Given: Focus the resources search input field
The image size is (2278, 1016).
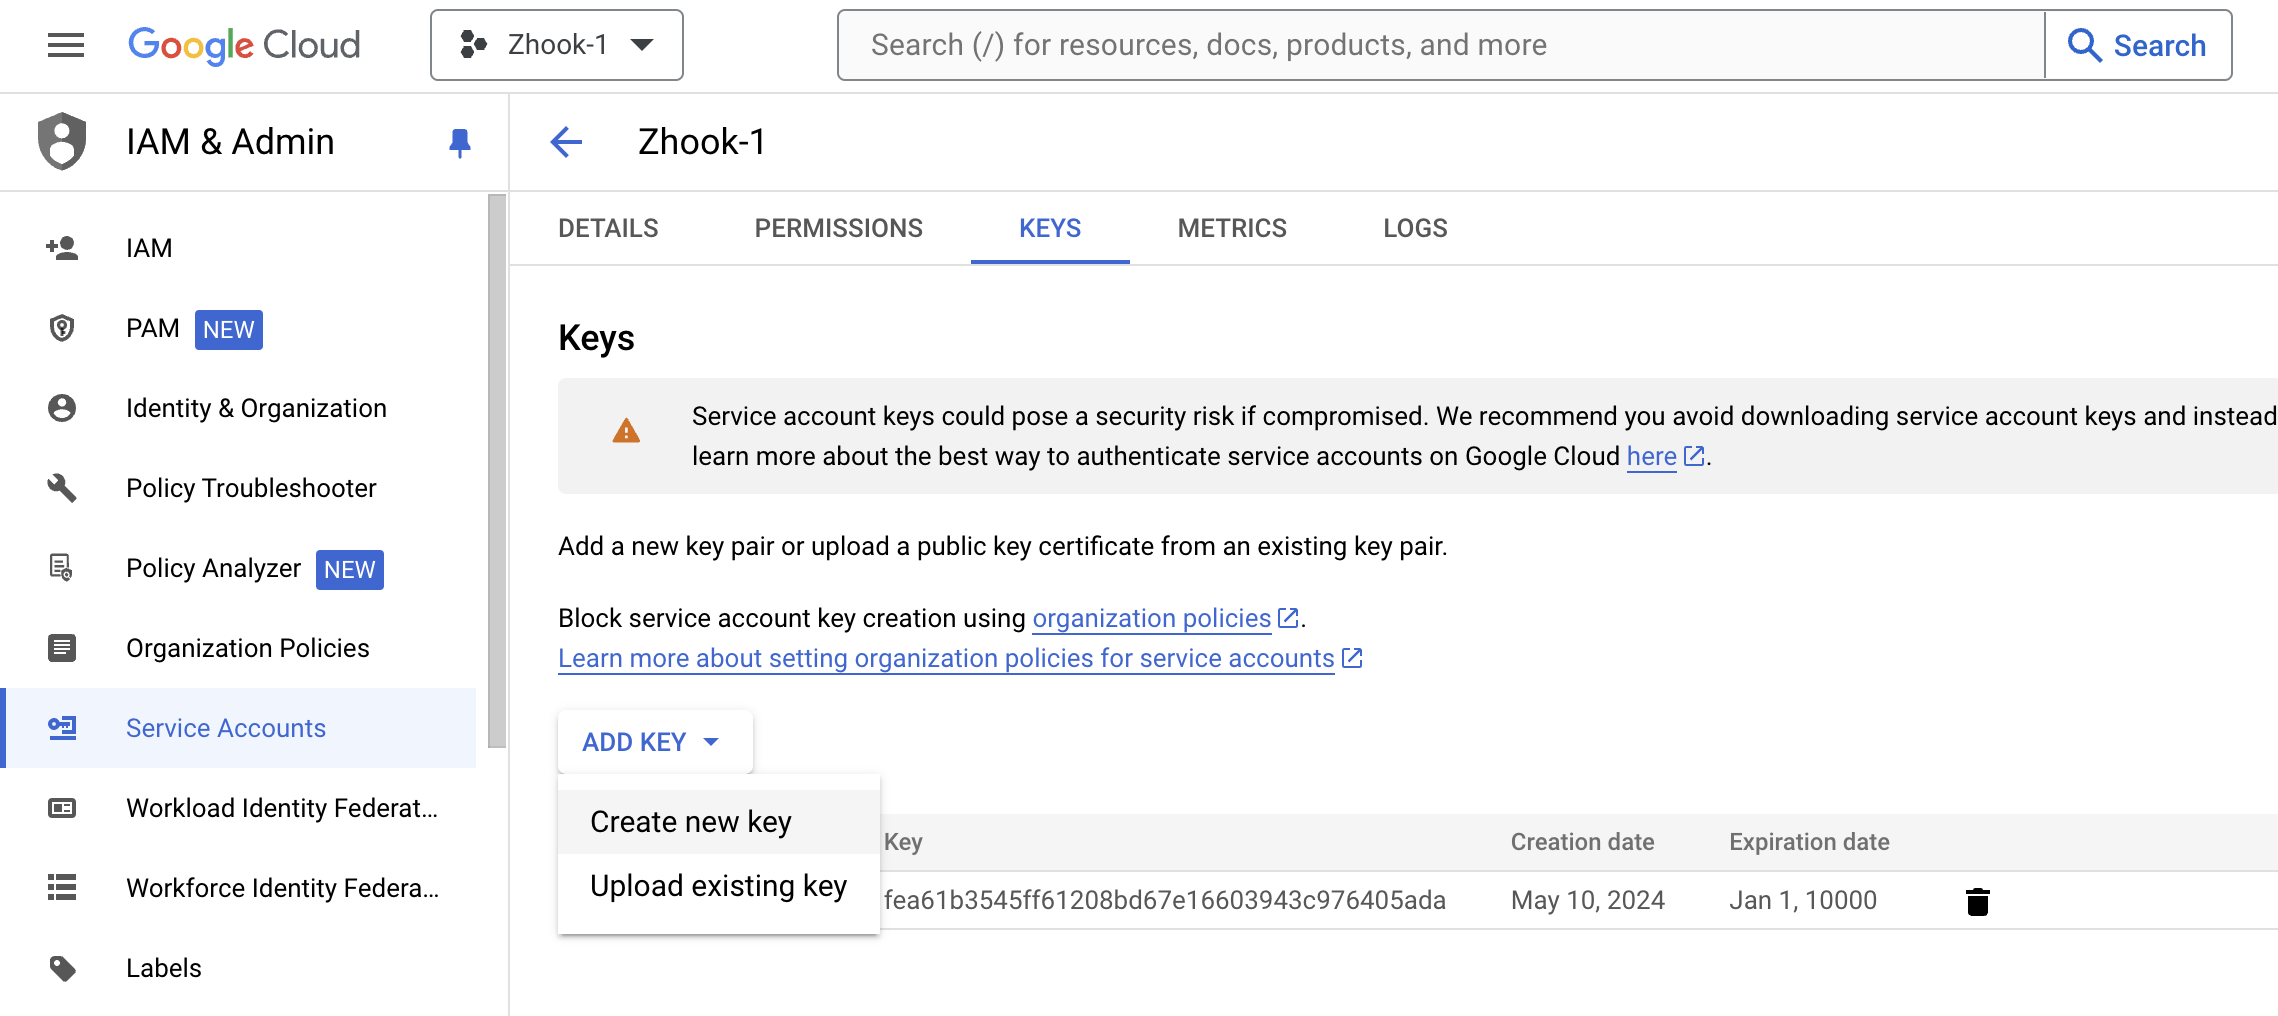Looking at the screenshot, I should [x=1440, y=45].
